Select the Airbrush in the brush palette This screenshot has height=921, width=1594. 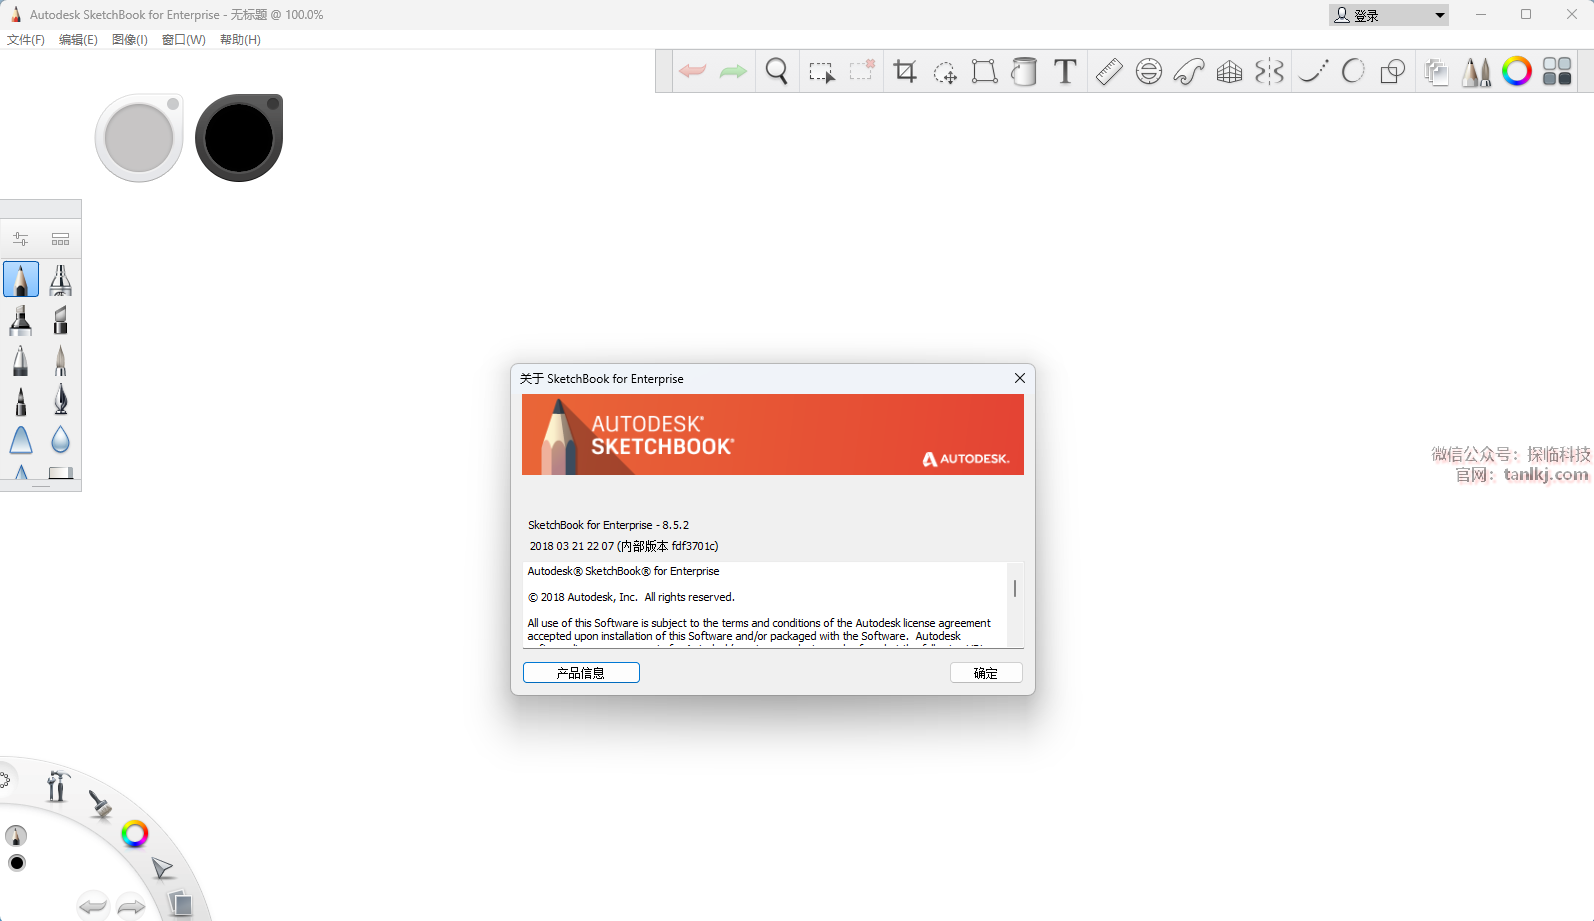pyautogui.click(x=61, y=279)
